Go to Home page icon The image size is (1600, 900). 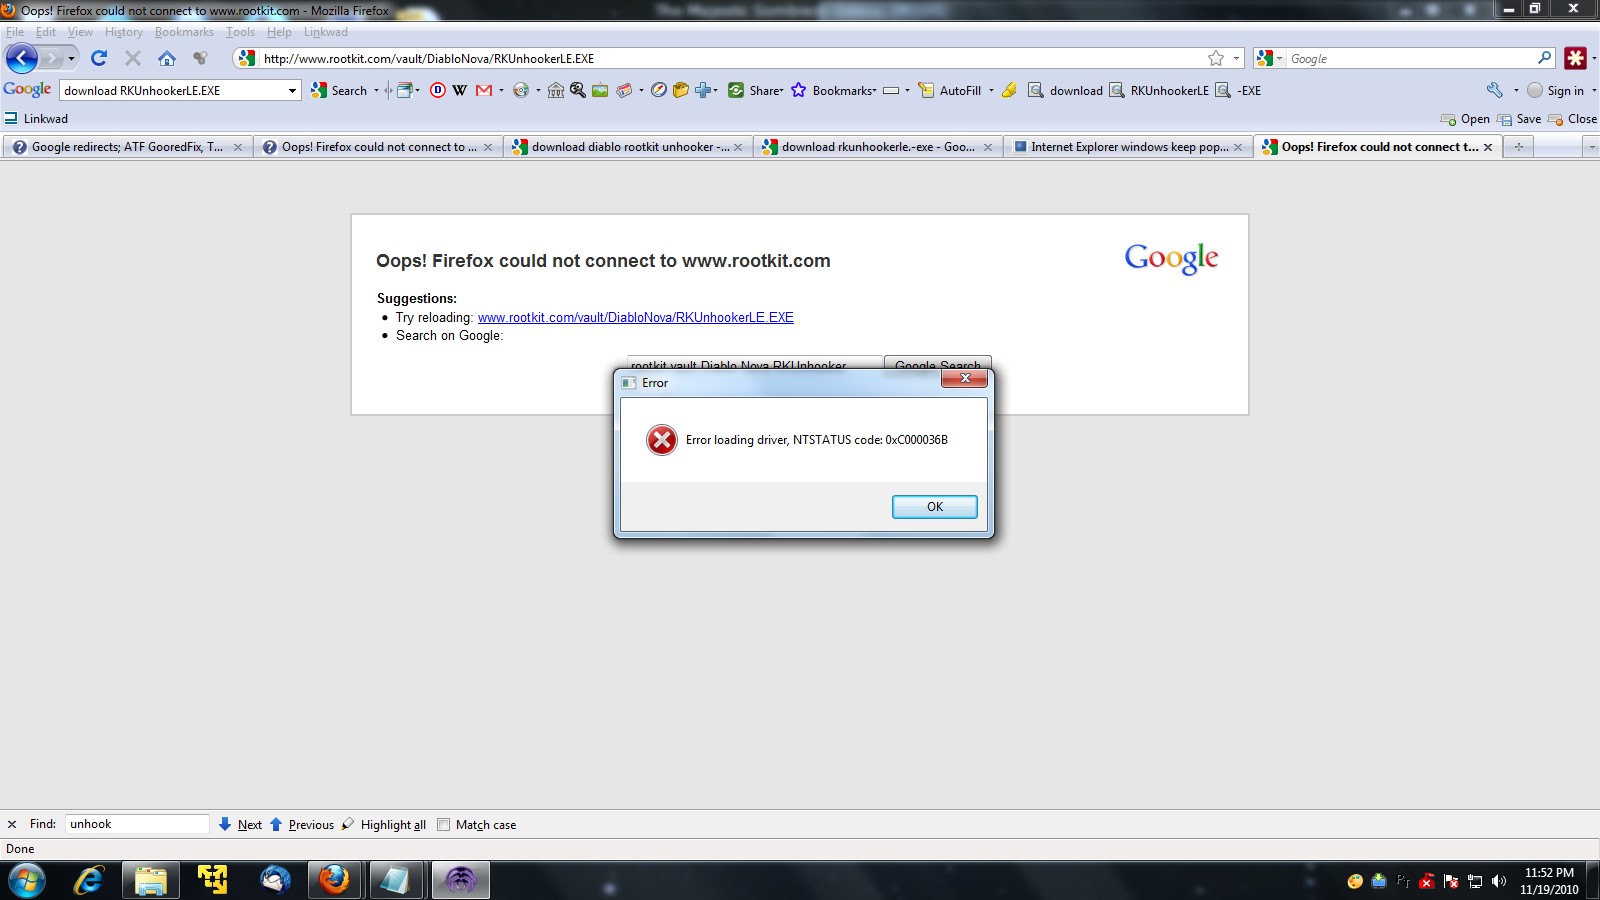167,58
